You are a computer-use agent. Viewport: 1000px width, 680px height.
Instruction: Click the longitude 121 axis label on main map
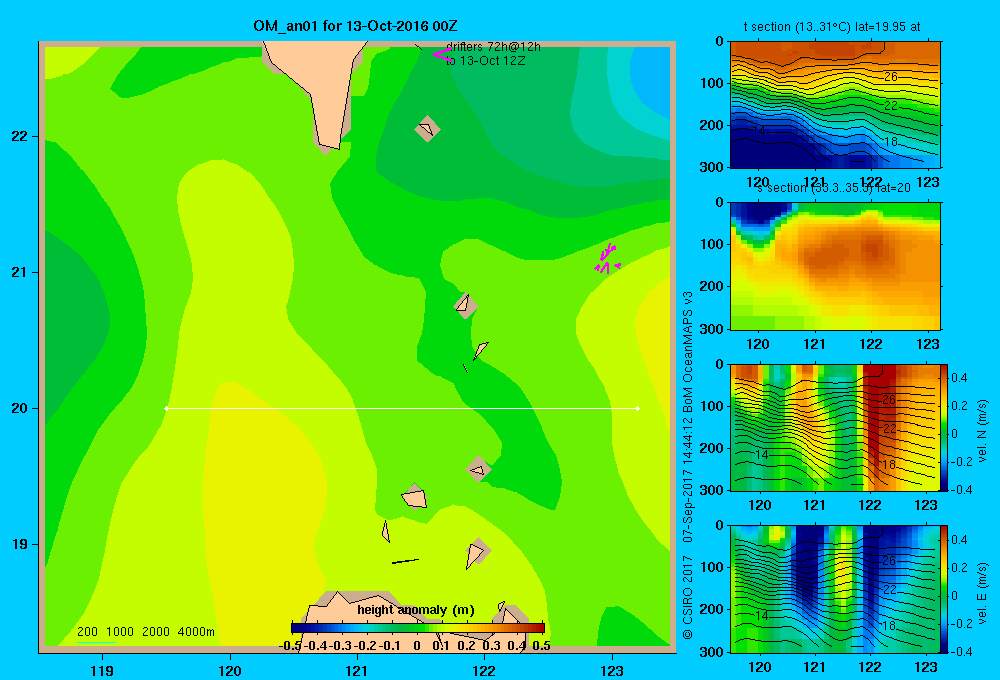click(x=357, y=670)
